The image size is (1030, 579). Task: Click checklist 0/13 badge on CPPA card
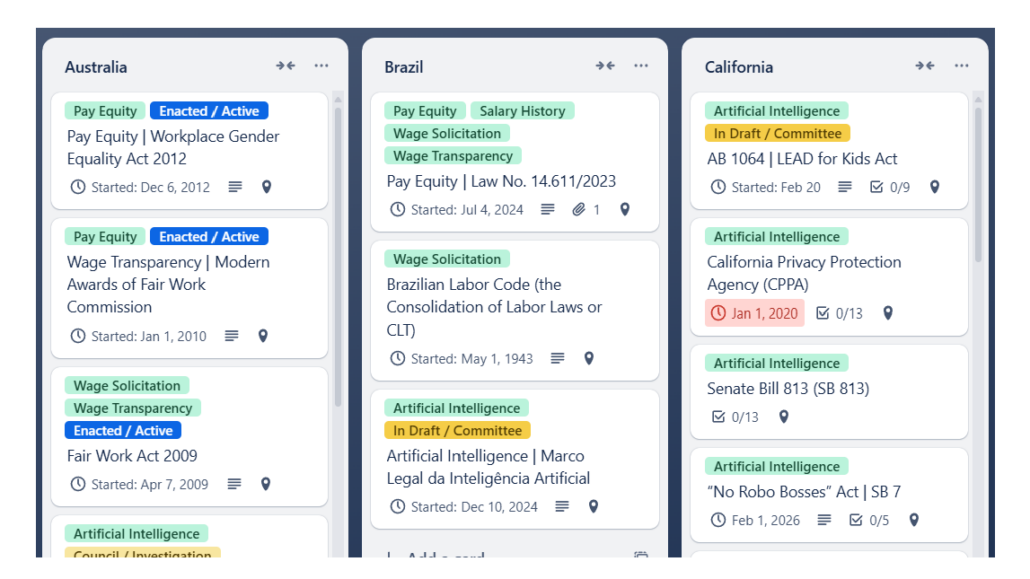[839, 313]
